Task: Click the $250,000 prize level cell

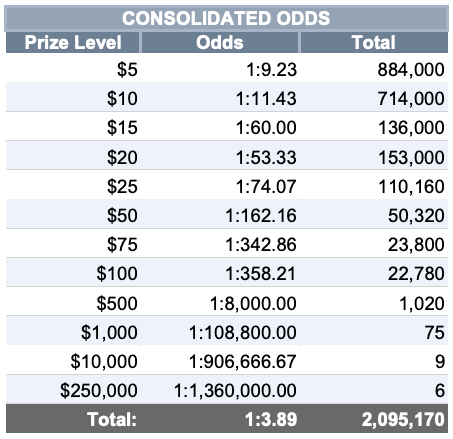Action: [x=73, y=390]
